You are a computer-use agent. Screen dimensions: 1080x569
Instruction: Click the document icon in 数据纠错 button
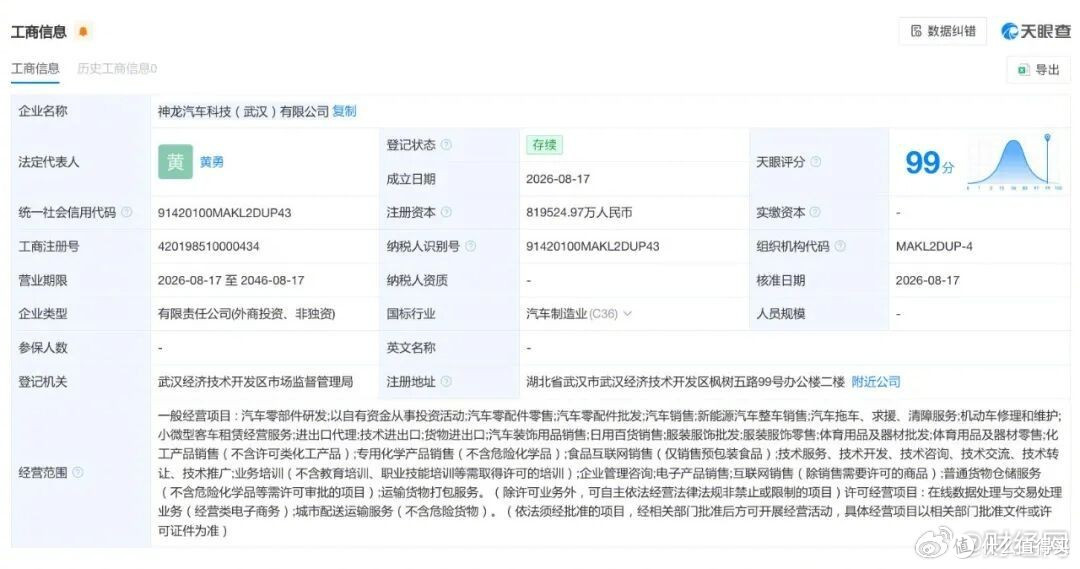pyautogui.click(x=916, y=31)
